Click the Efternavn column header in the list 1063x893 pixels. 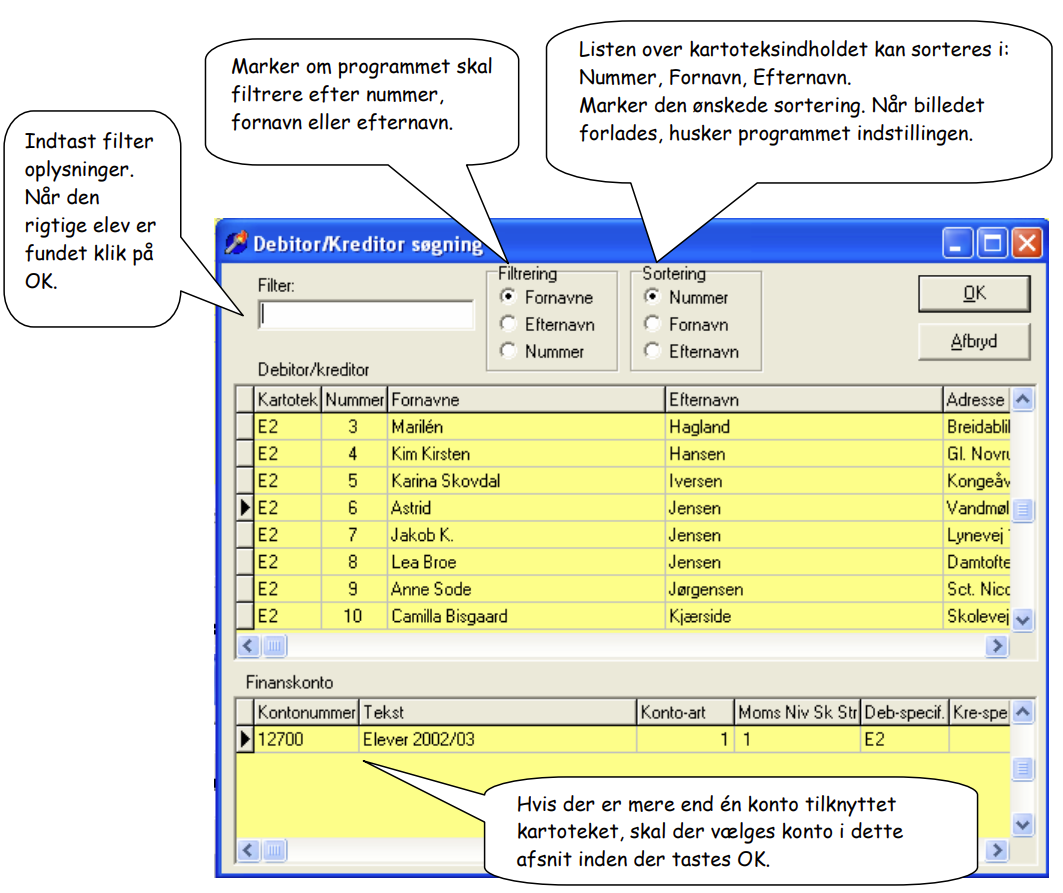pyautogui.click(x=803, y=399)
